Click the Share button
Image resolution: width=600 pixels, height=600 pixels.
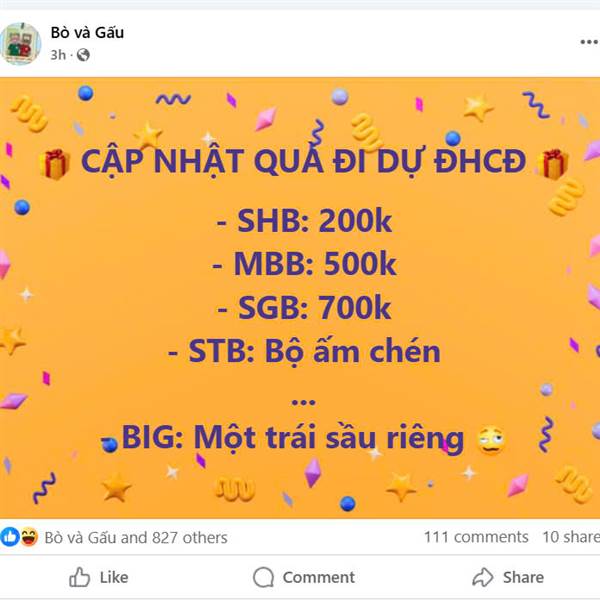[508, 577]
